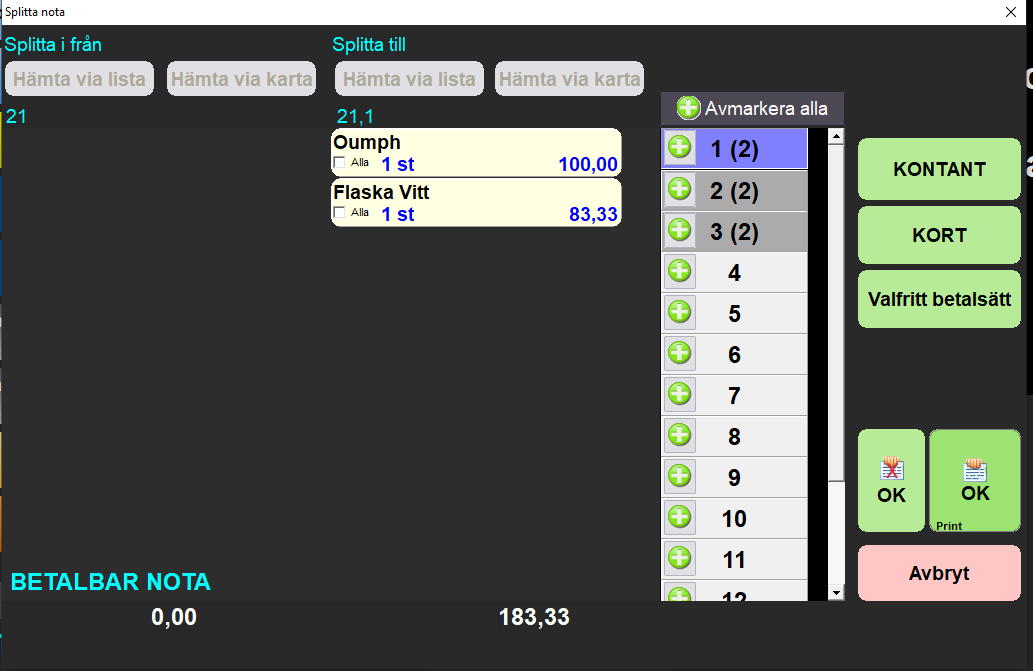Click the plus icon on row 7
The image size is (1033, 671).
680,395
